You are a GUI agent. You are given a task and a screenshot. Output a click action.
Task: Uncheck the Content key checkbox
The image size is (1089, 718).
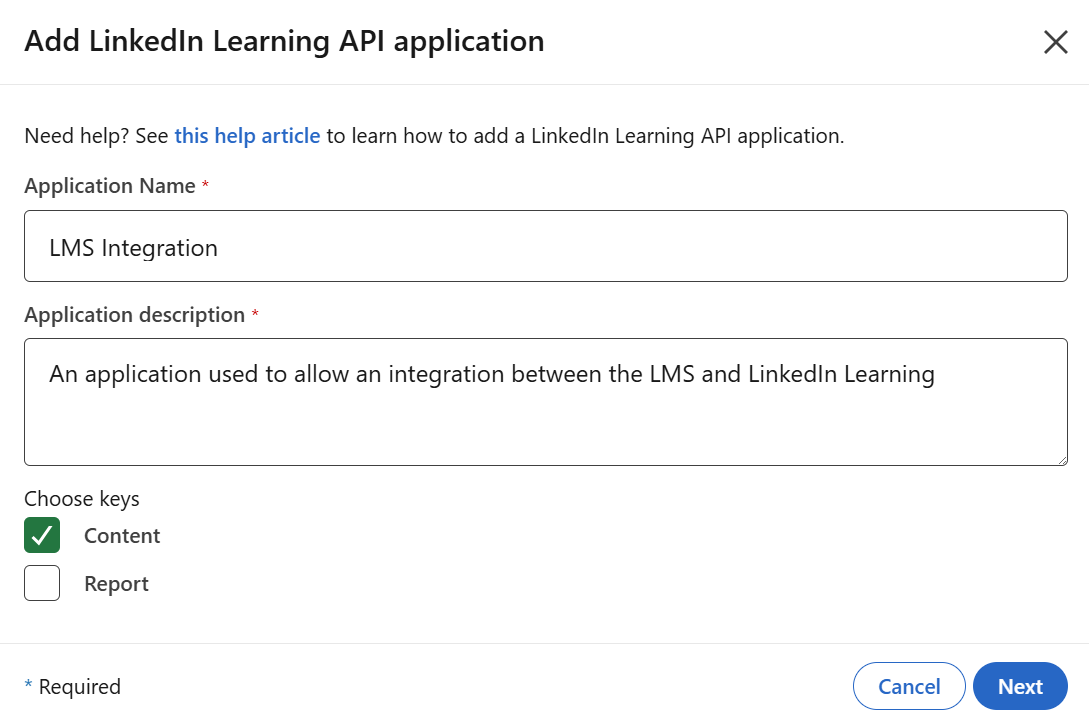point(42,535)
